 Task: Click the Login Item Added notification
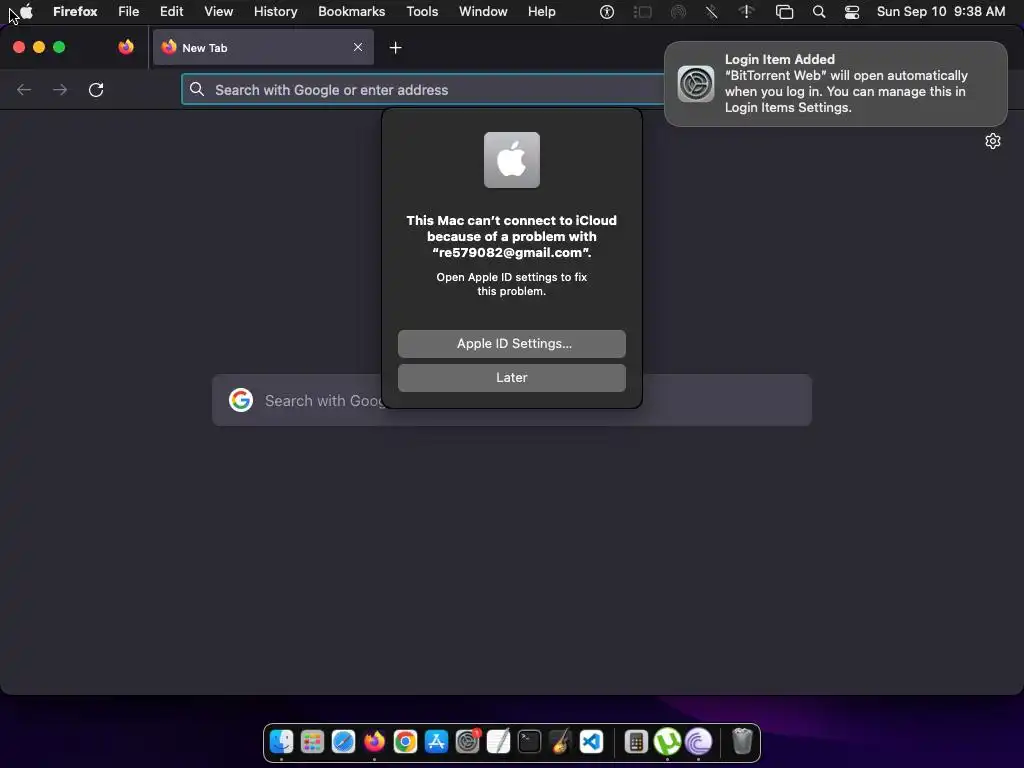(x=835, y=84)
